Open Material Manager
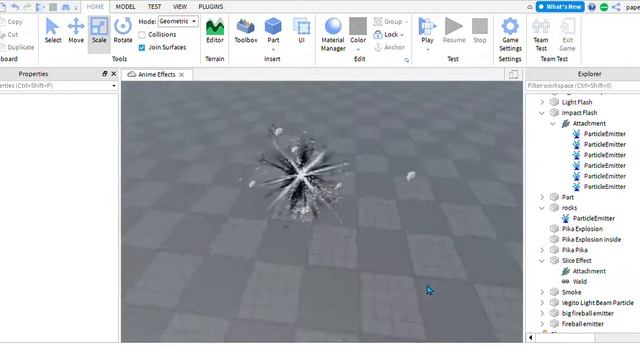Screen dimensions: 640x360 (x=333, y=35)
